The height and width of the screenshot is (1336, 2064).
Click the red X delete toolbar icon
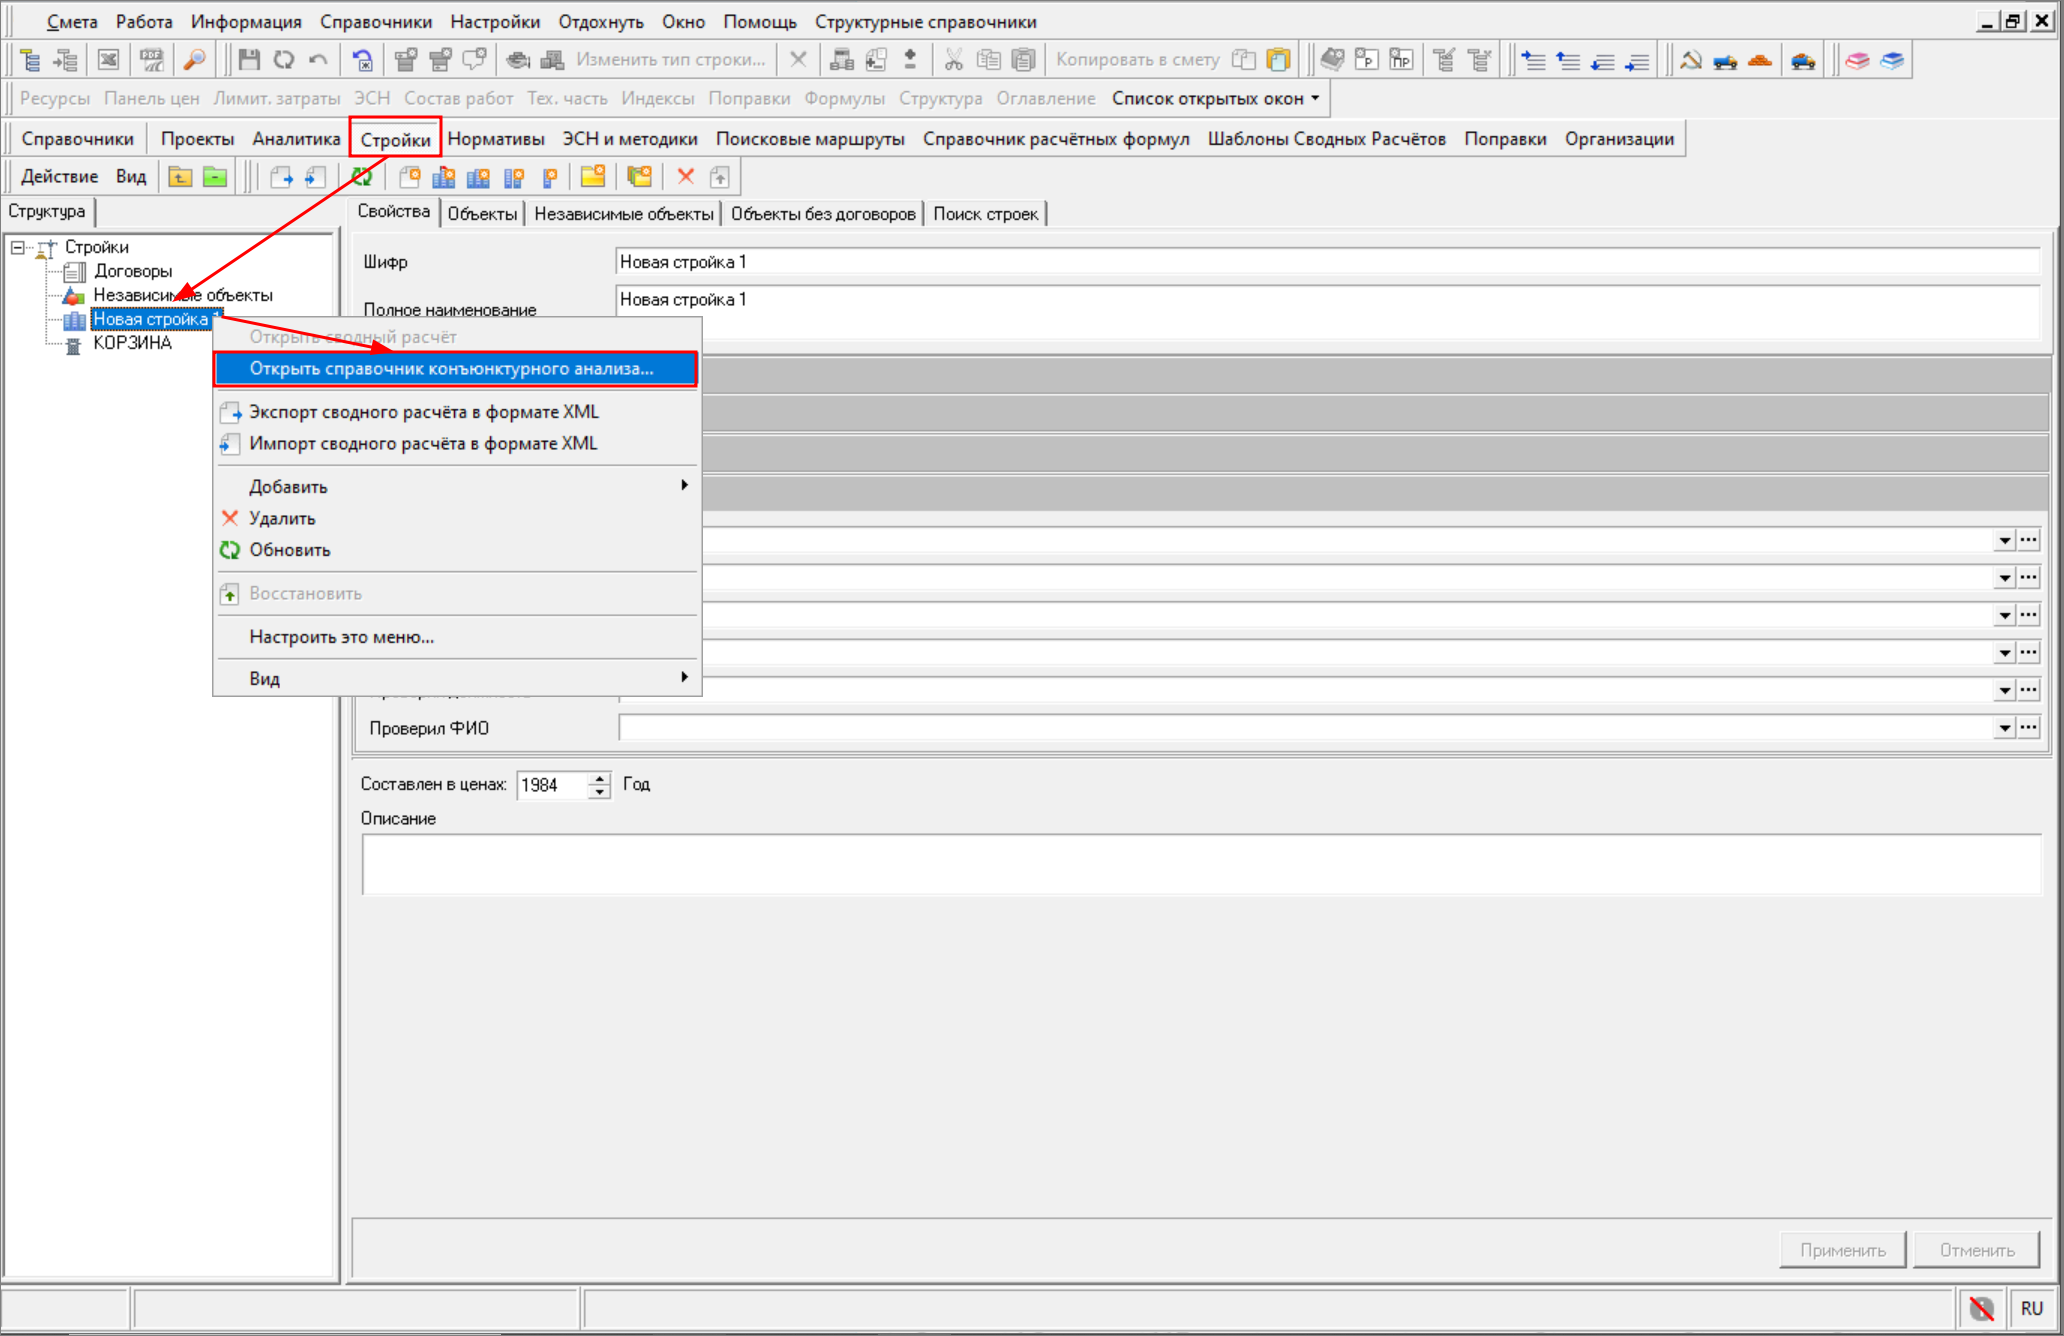click(x=686, y=177)
